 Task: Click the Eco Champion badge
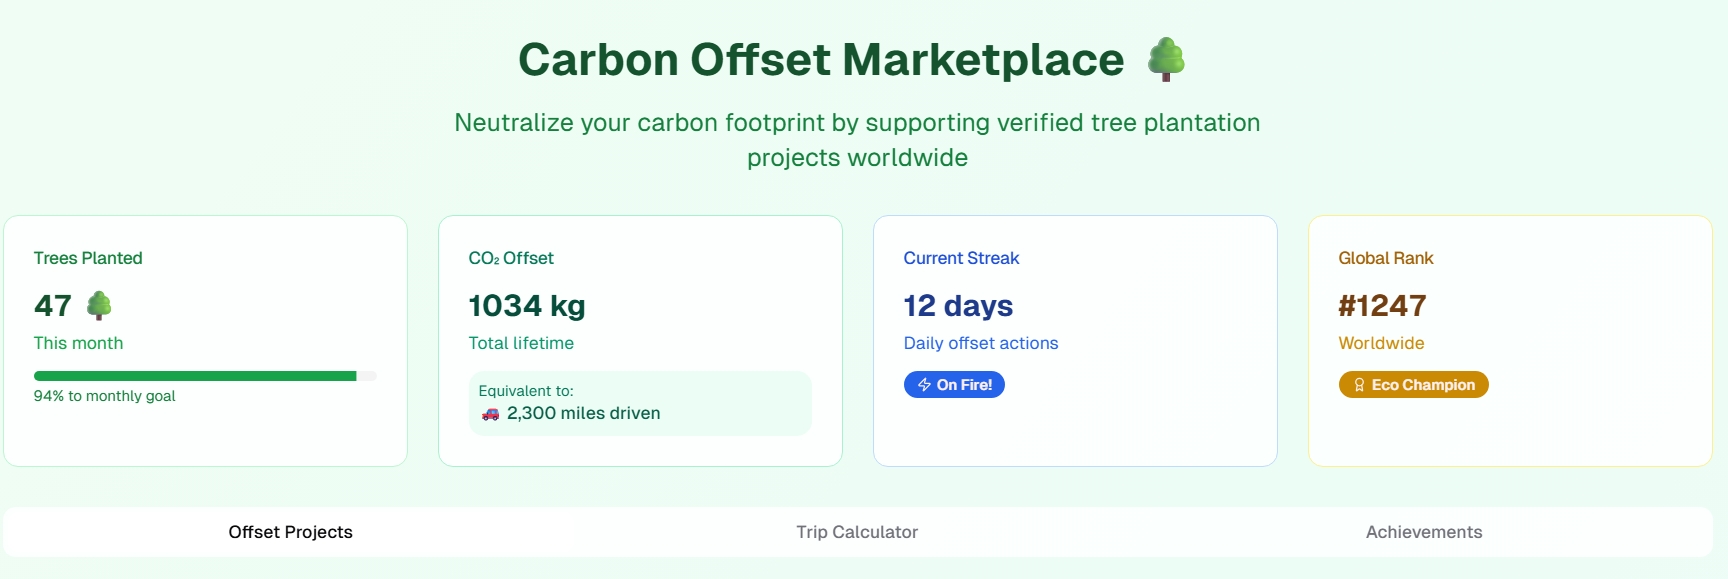click(1413, 385)
